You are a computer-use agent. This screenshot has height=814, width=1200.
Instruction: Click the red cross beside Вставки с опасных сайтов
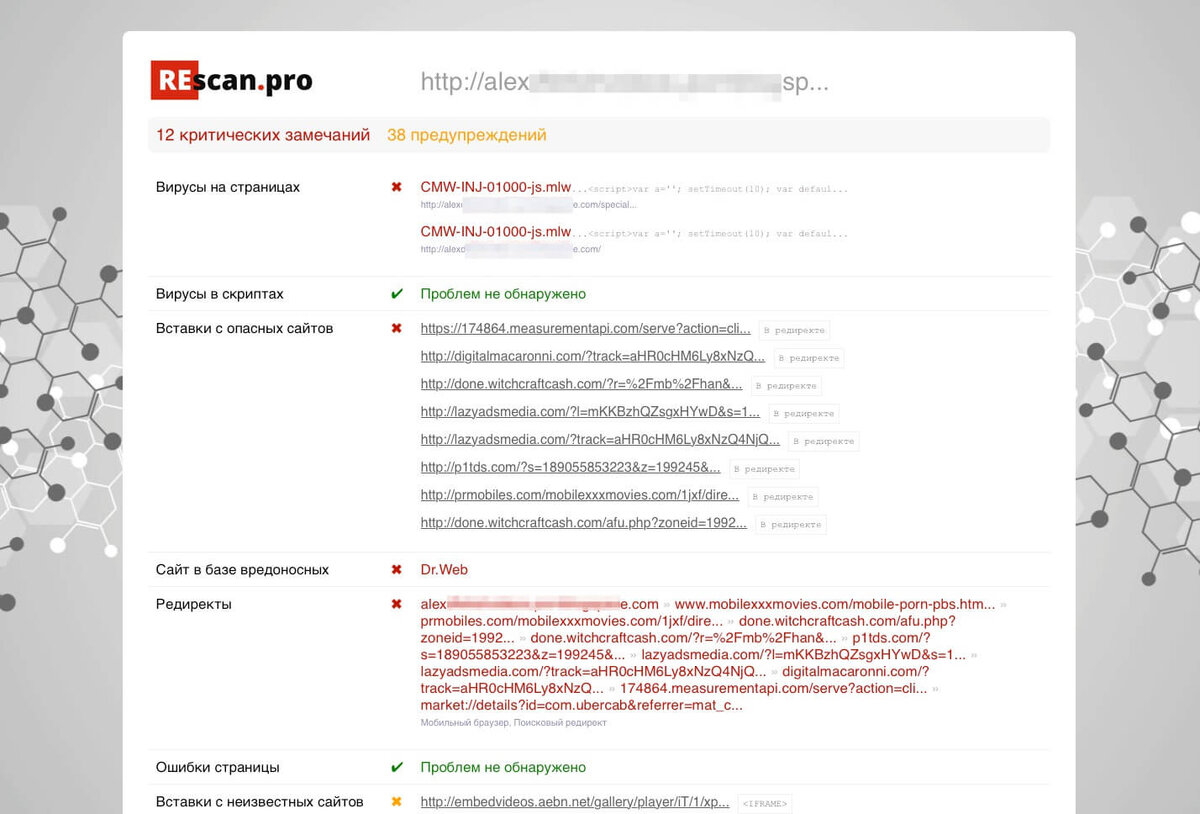[397, 328]
